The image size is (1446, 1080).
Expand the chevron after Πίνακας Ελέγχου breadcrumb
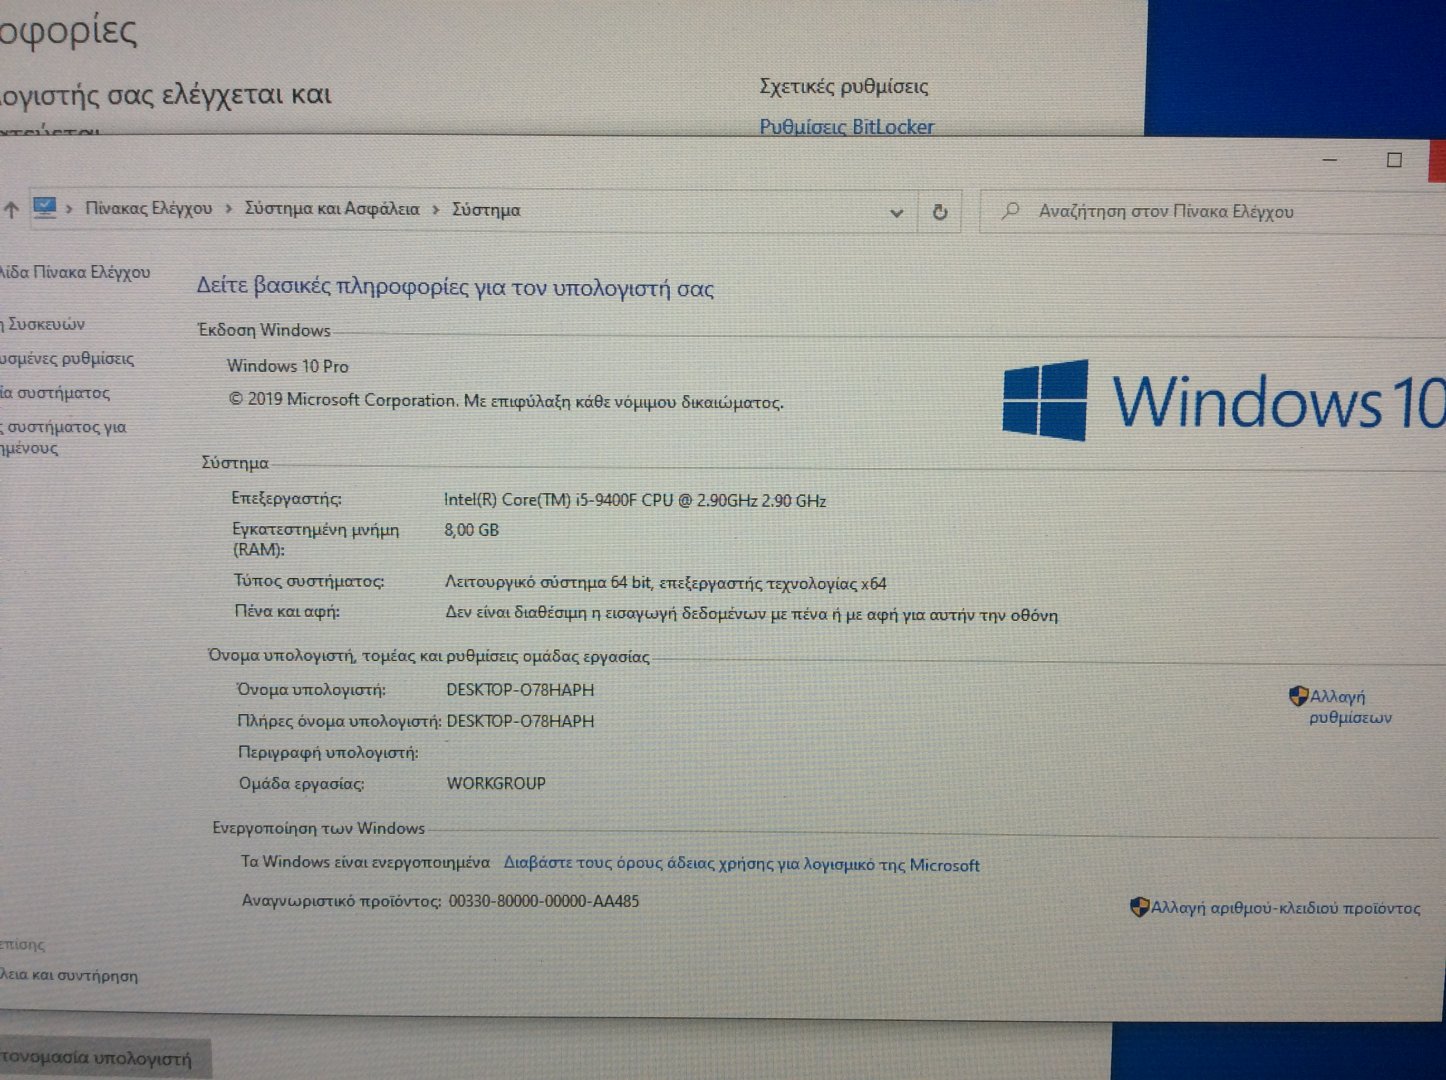tap(229, 209)
